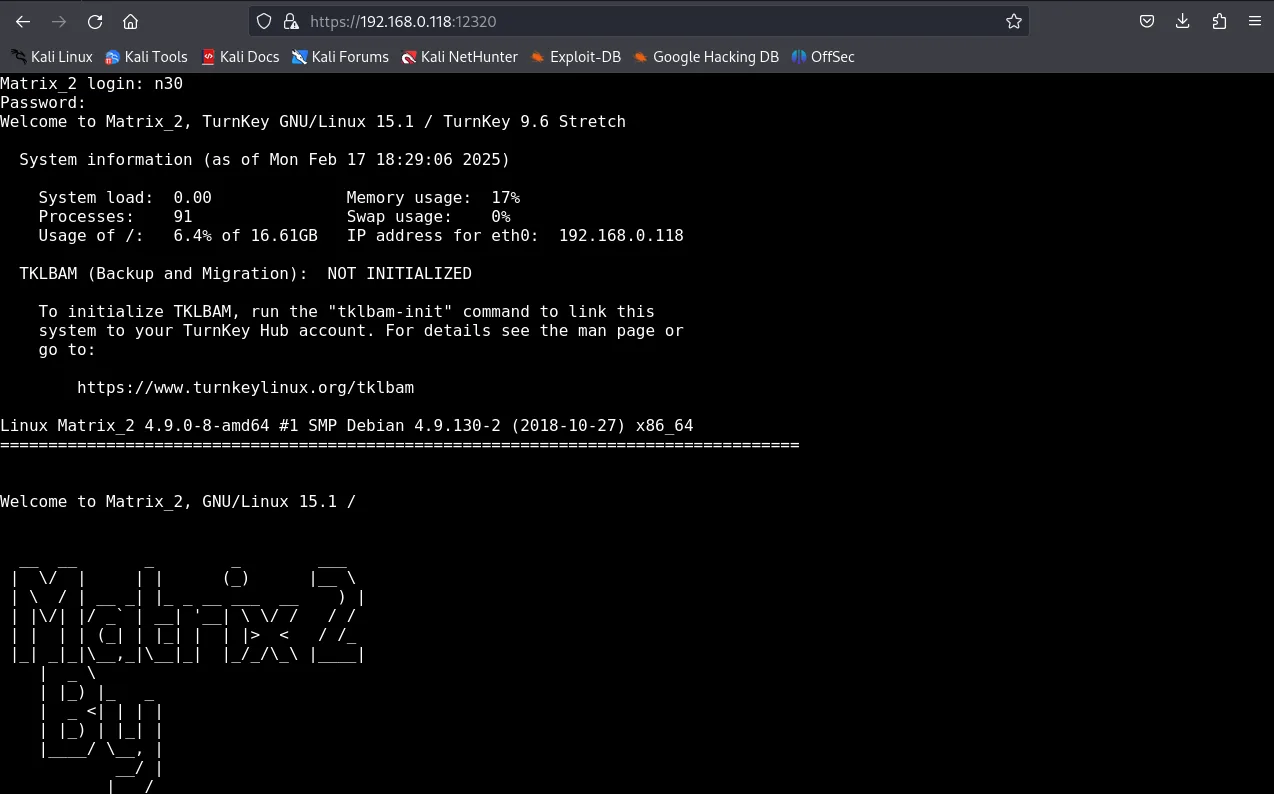Screen dimensions: 1274x794
Task: Open the Kali Linux bookmark
Action: click(x=52, y=57)
